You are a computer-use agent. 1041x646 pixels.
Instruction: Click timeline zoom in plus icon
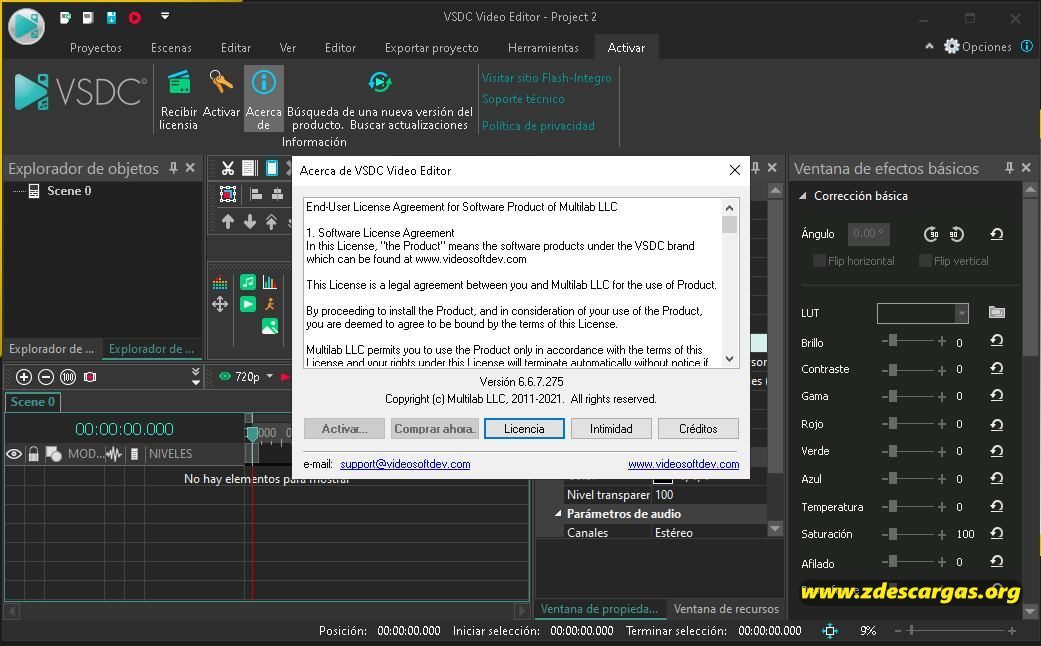tap(24, 377)
